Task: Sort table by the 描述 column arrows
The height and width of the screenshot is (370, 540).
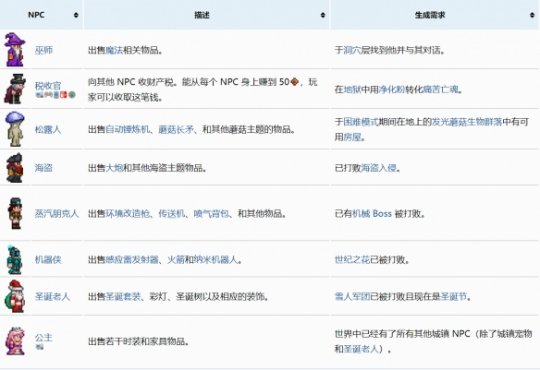Action: (x=323, y=15)
